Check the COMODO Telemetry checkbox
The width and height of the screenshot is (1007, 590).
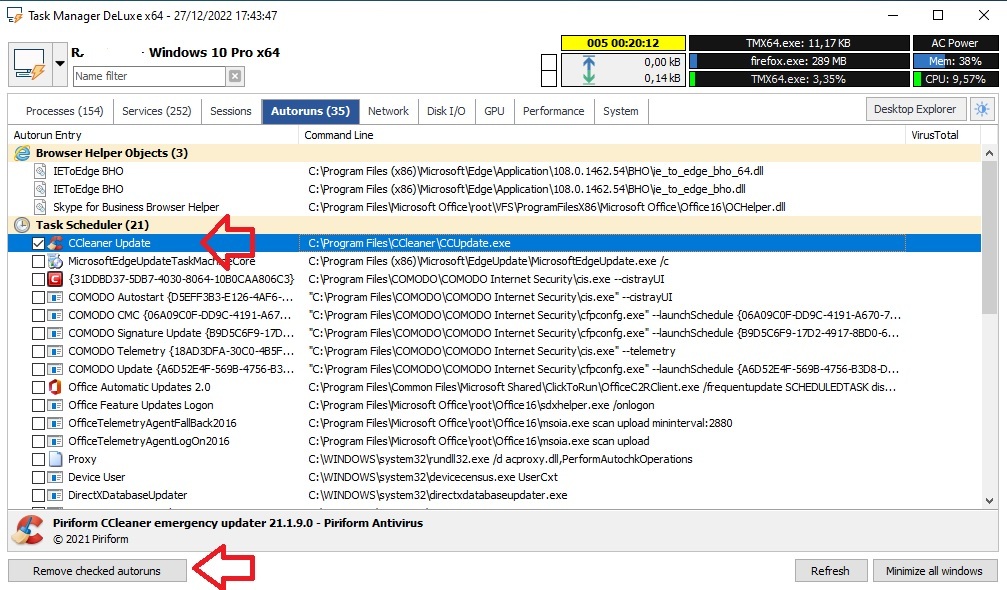tap(38, 351)
